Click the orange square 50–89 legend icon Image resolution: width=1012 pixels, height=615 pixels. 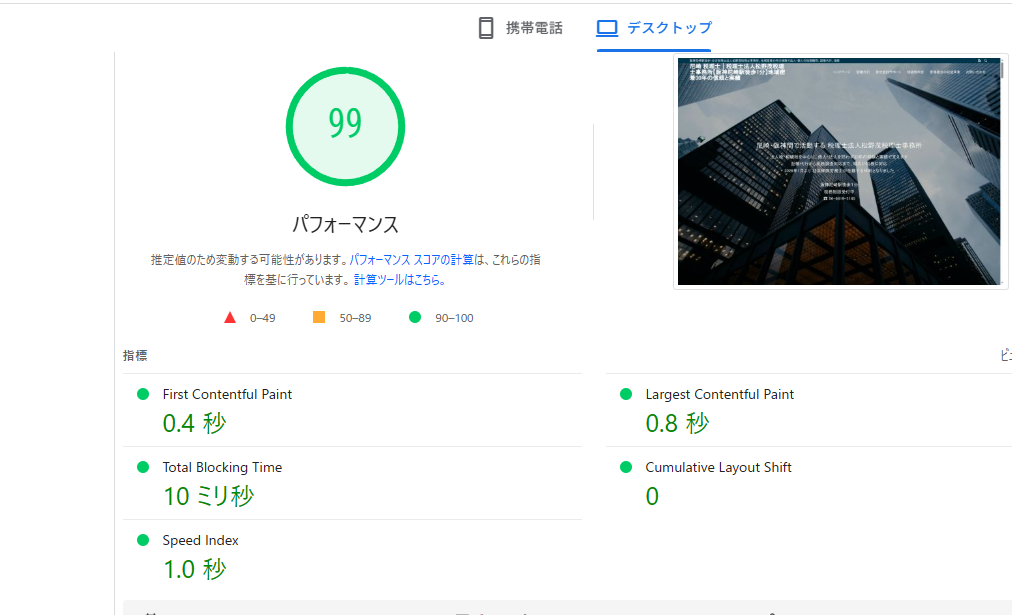(319, 318)
